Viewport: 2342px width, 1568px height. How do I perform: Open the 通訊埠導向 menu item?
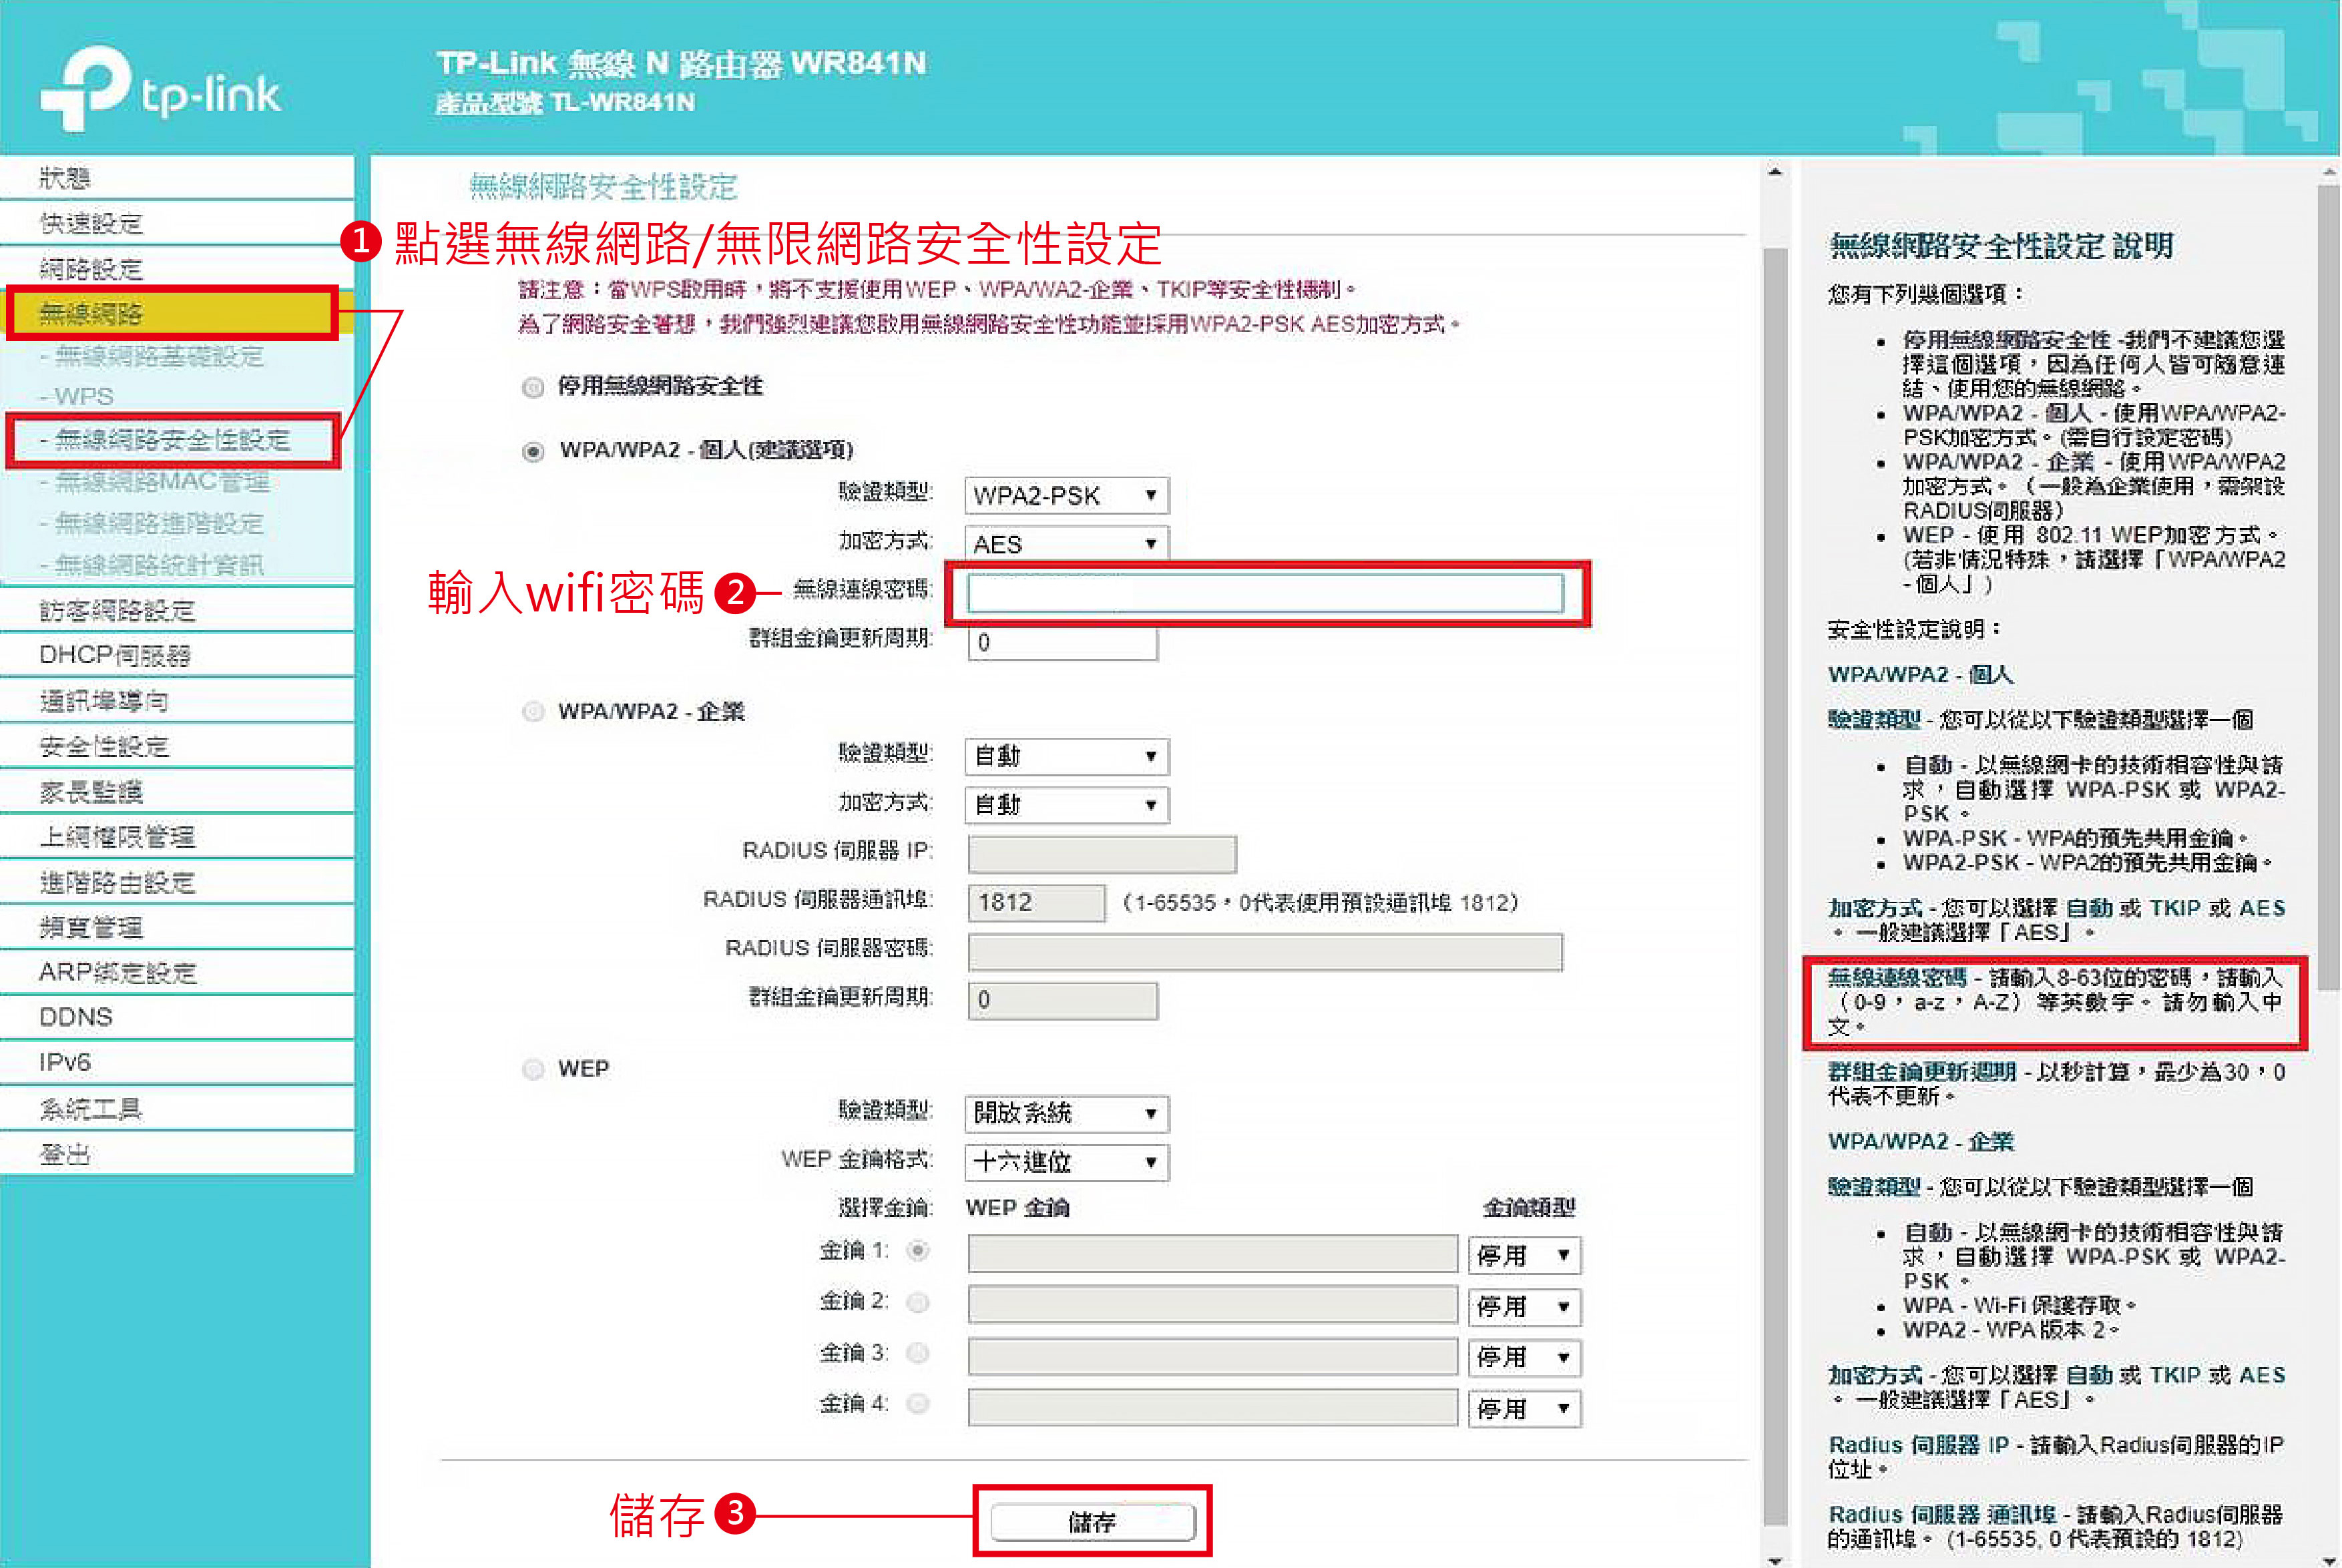[177, 701]
